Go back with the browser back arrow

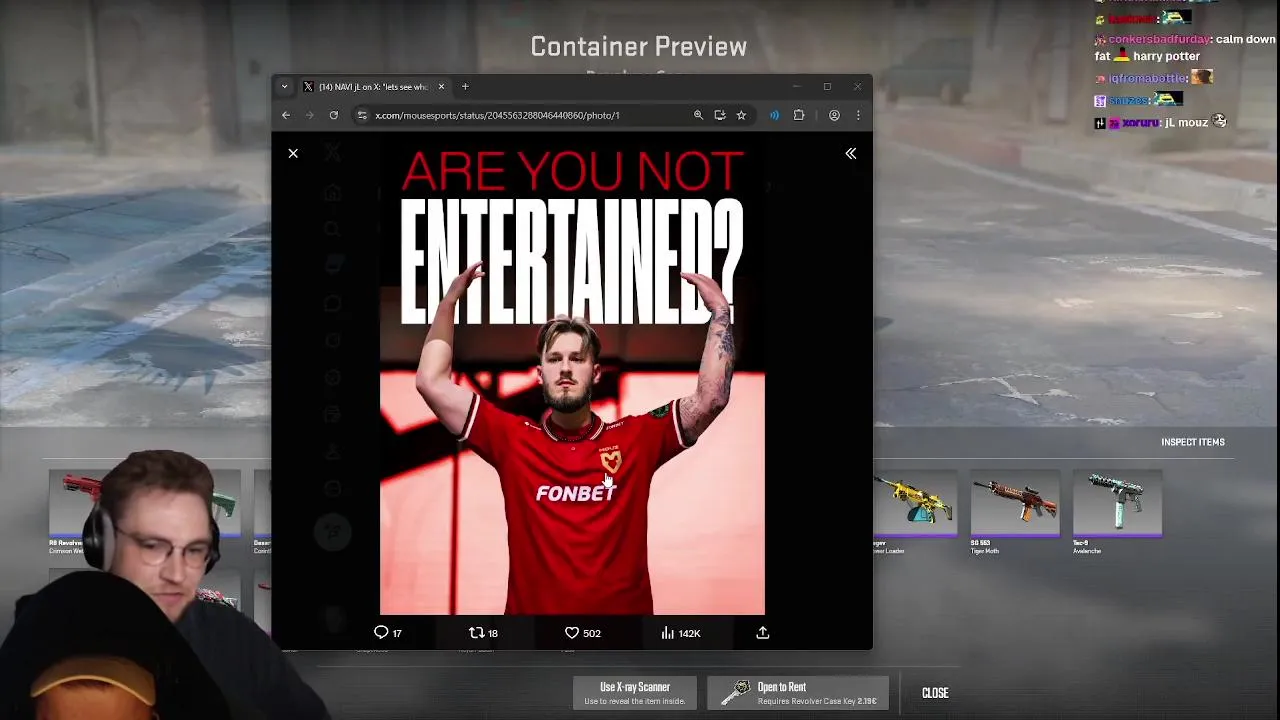click(x=286, y=115)
